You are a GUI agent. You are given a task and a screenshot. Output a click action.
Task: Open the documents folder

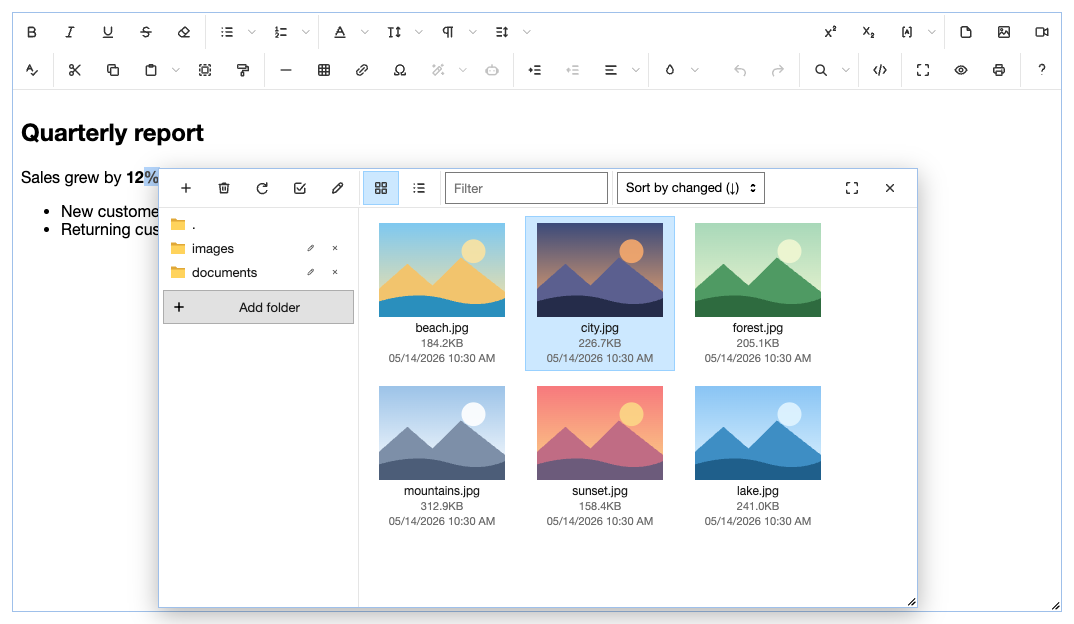[224, 273]
